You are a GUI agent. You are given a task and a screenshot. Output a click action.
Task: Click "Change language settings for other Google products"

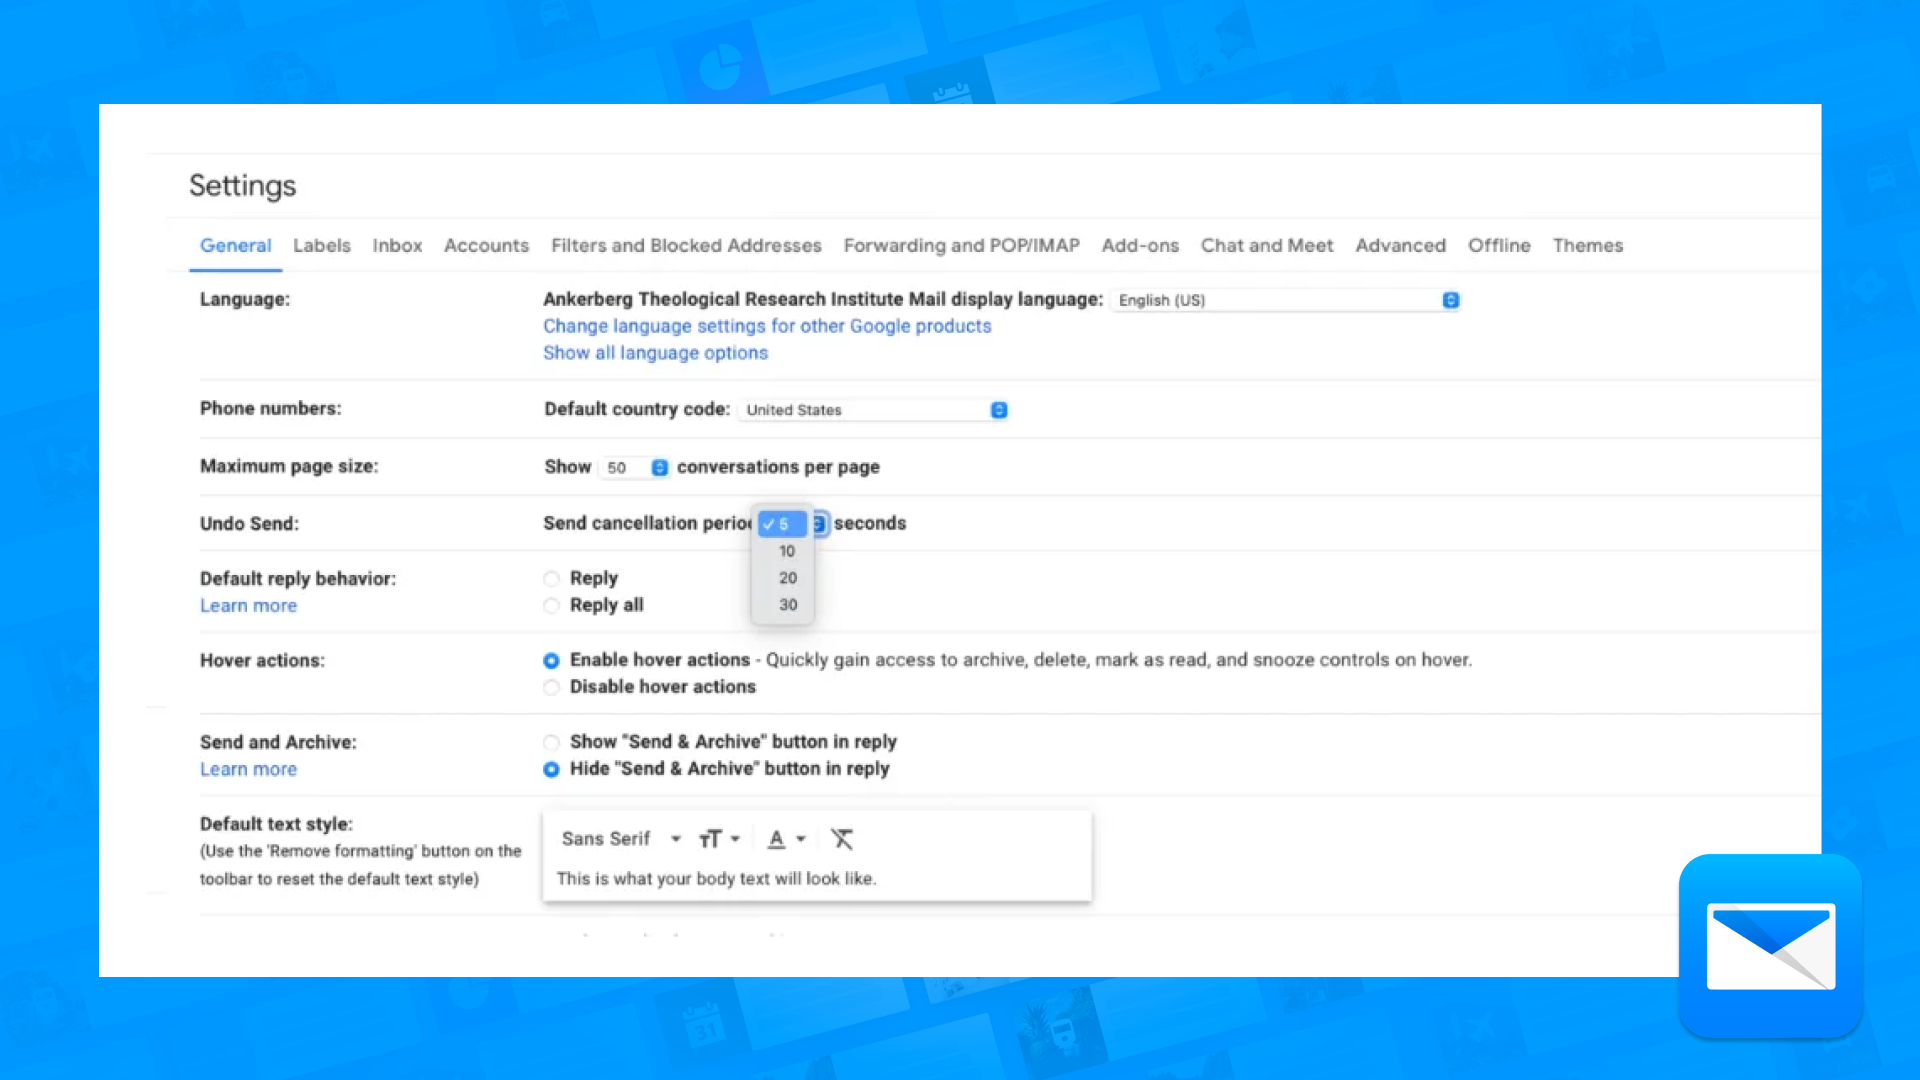point(766,326)
